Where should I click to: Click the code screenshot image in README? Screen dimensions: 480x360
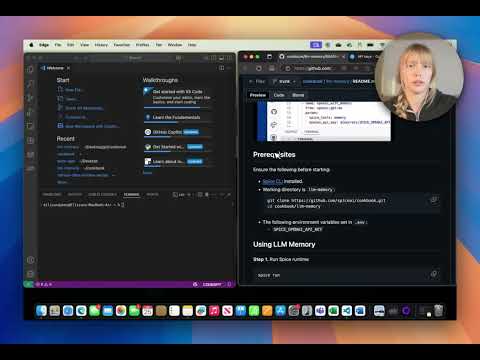325,121
